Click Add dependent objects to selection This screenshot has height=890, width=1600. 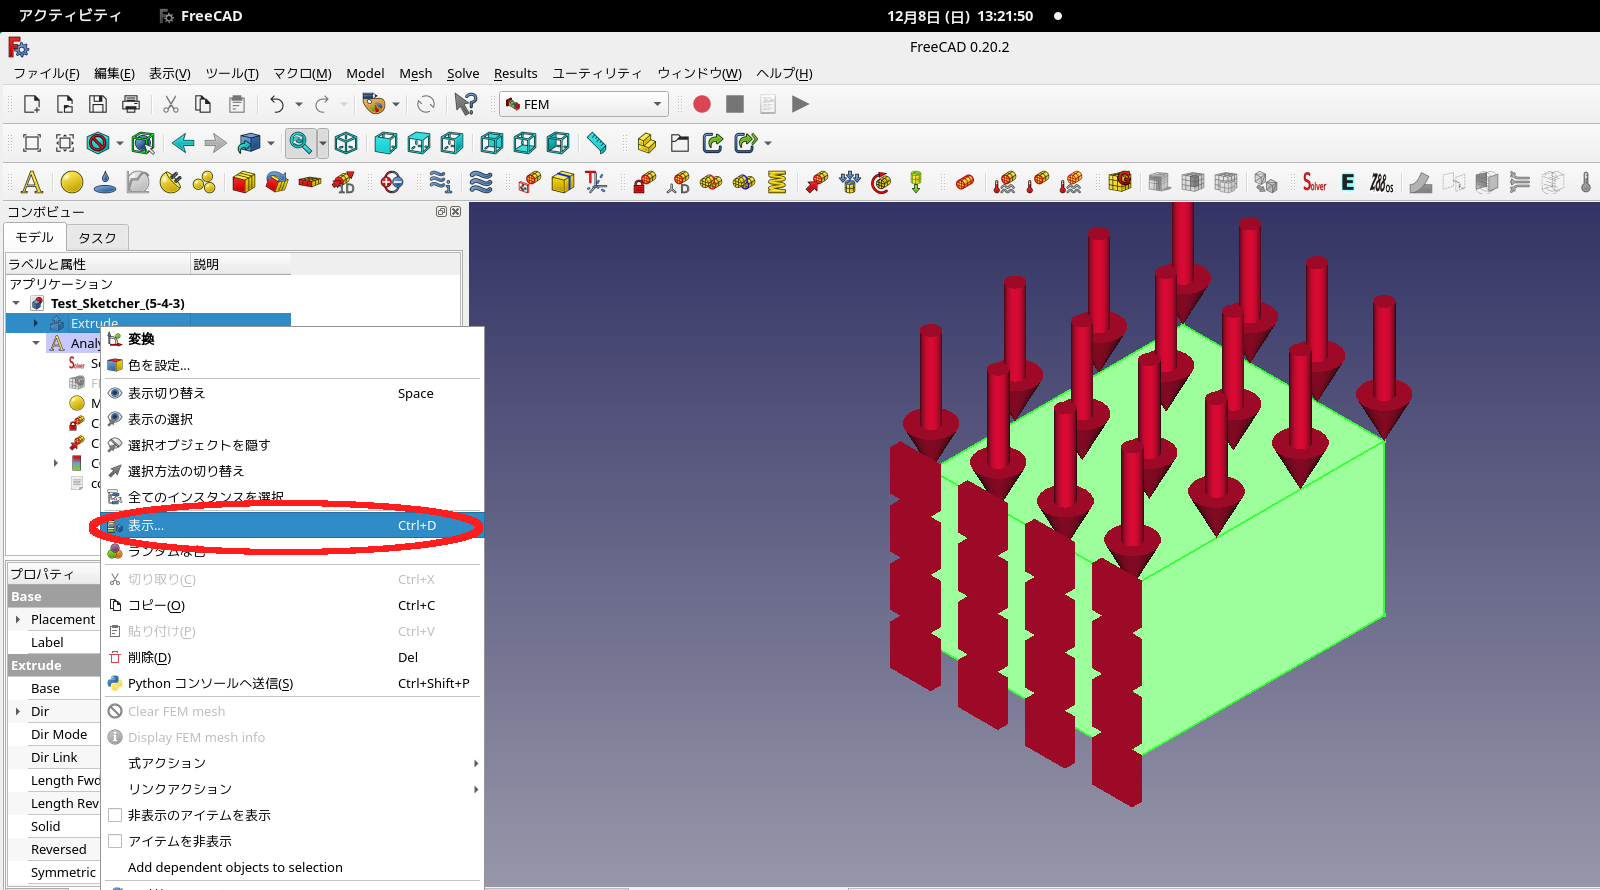(x=292, y=867)
